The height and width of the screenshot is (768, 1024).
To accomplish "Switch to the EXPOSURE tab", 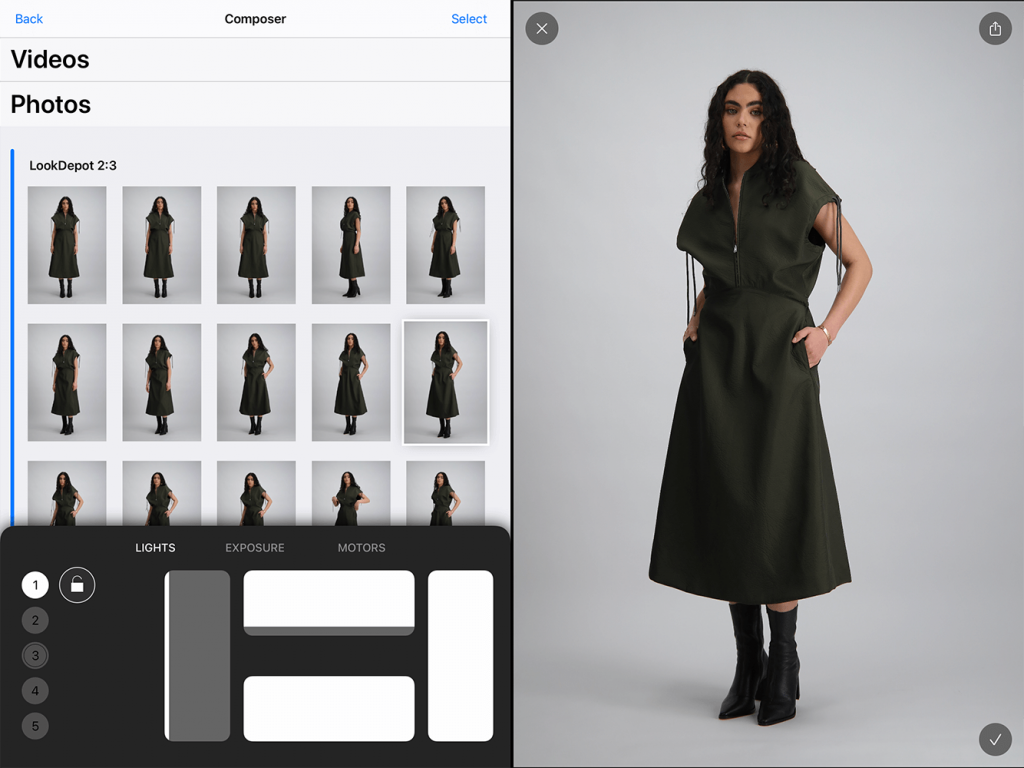I will point(255,548).
